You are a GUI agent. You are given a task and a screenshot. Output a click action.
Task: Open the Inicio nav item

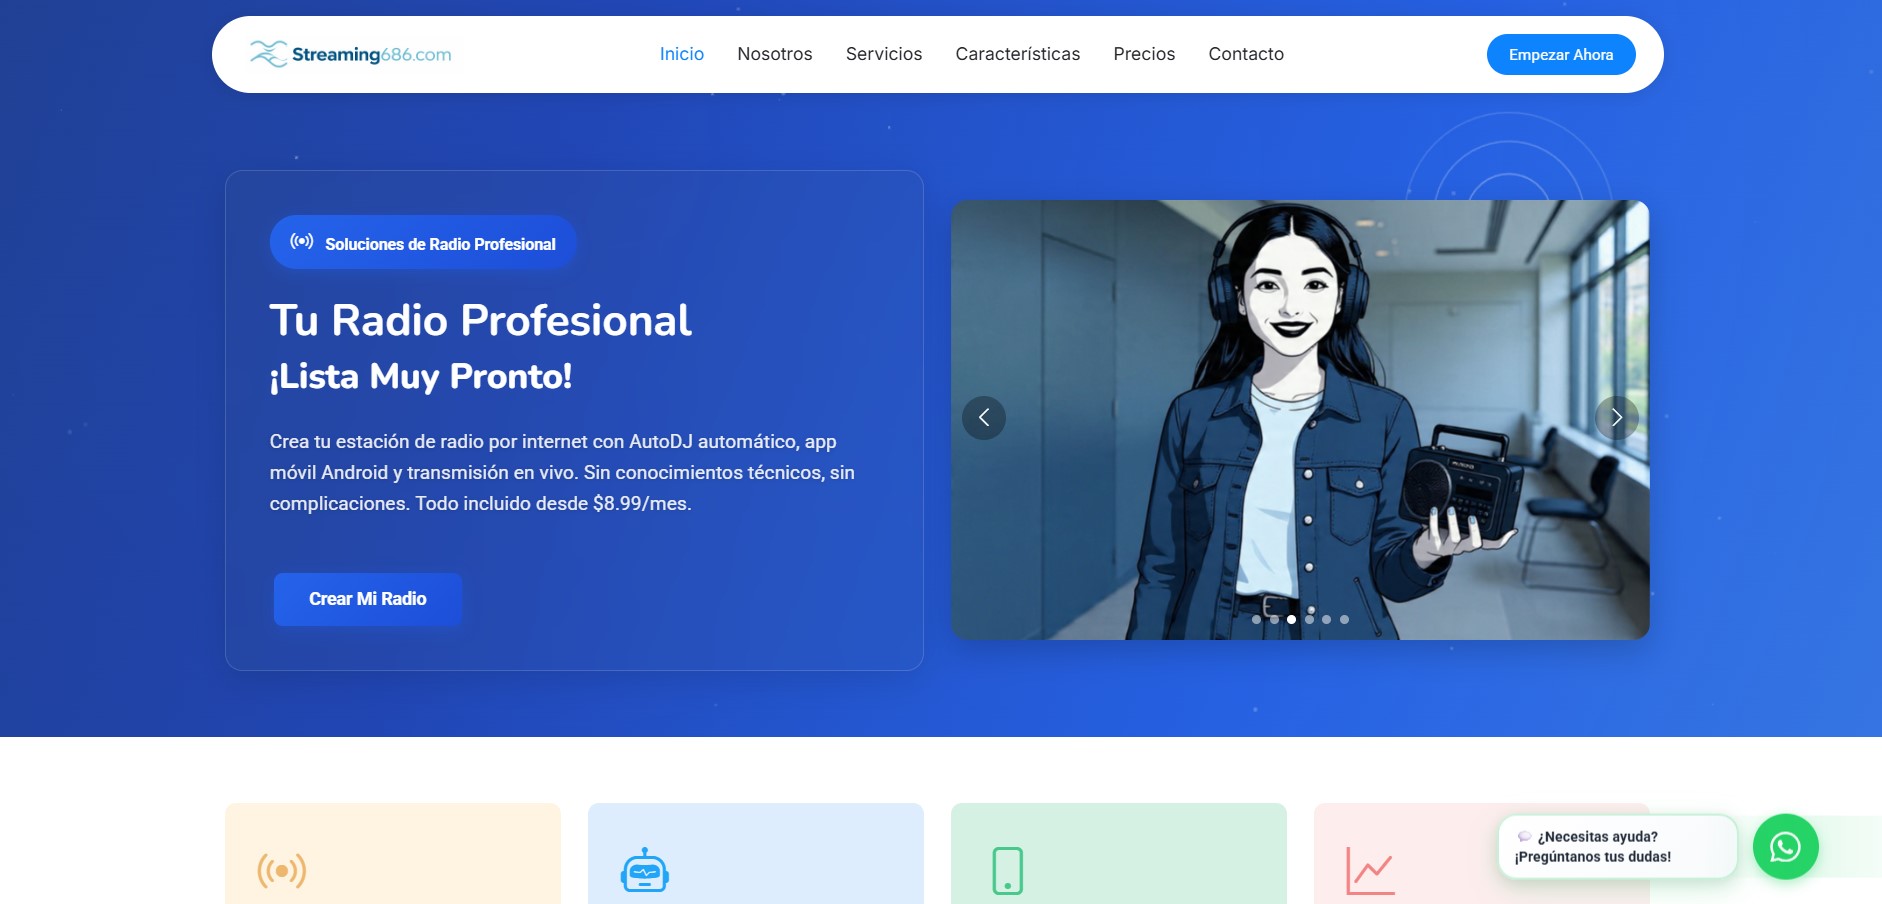point(681,54)
